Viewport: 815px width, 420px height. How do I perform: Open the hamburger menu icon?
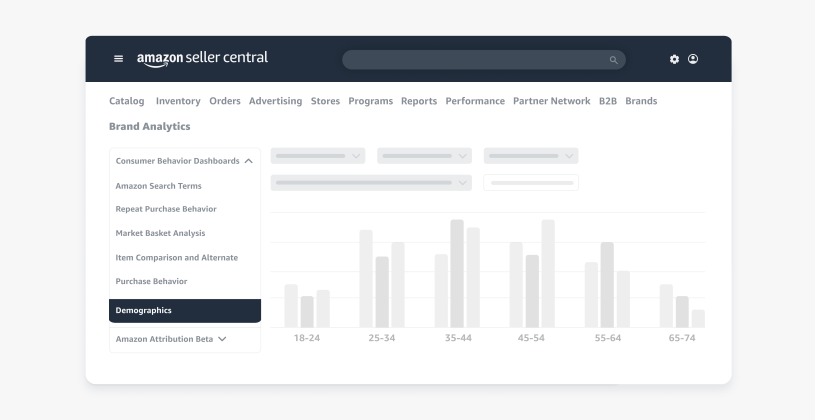click(119, 59)
